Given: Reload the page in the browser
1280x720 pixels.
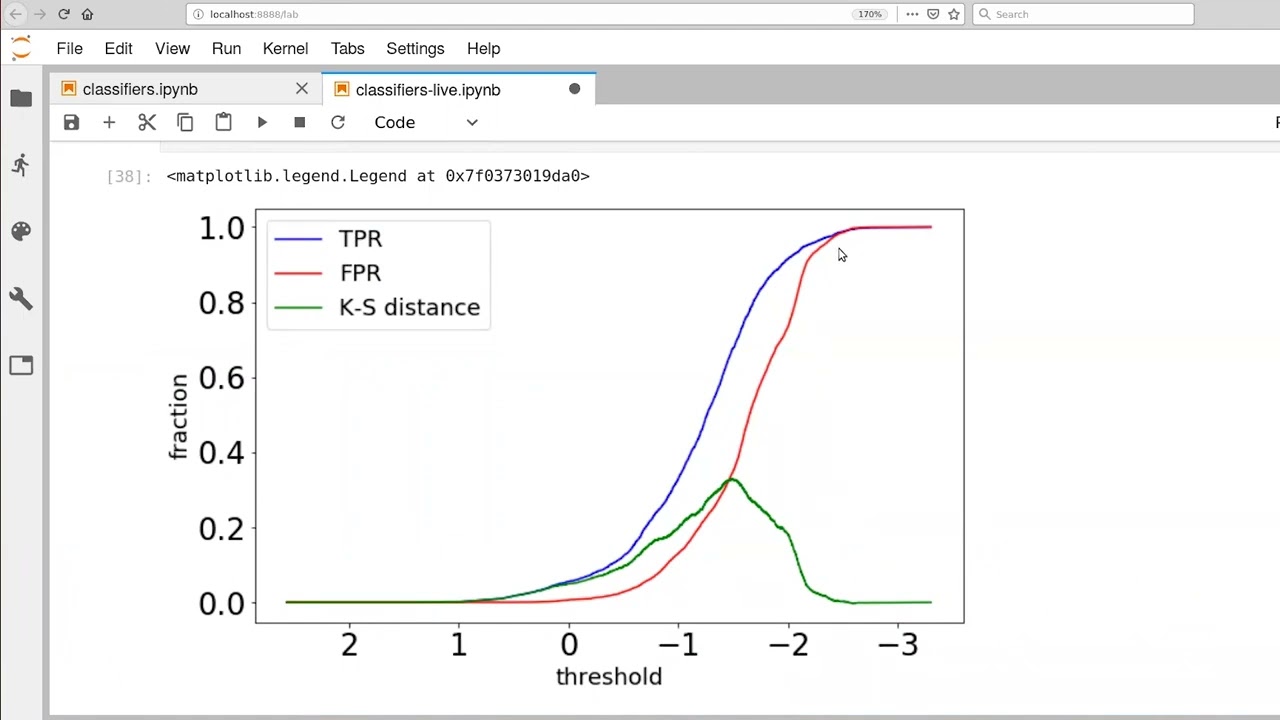Looking at the screenshot, I should [64, 14].
